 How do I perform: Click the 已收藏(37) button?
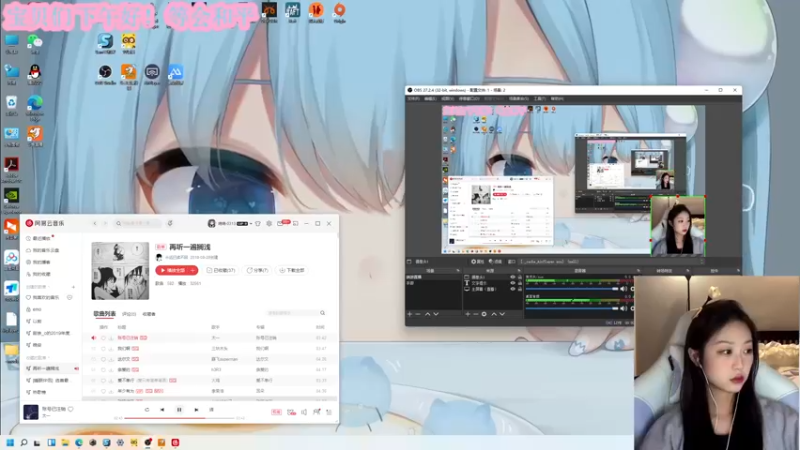pos(221,270)
